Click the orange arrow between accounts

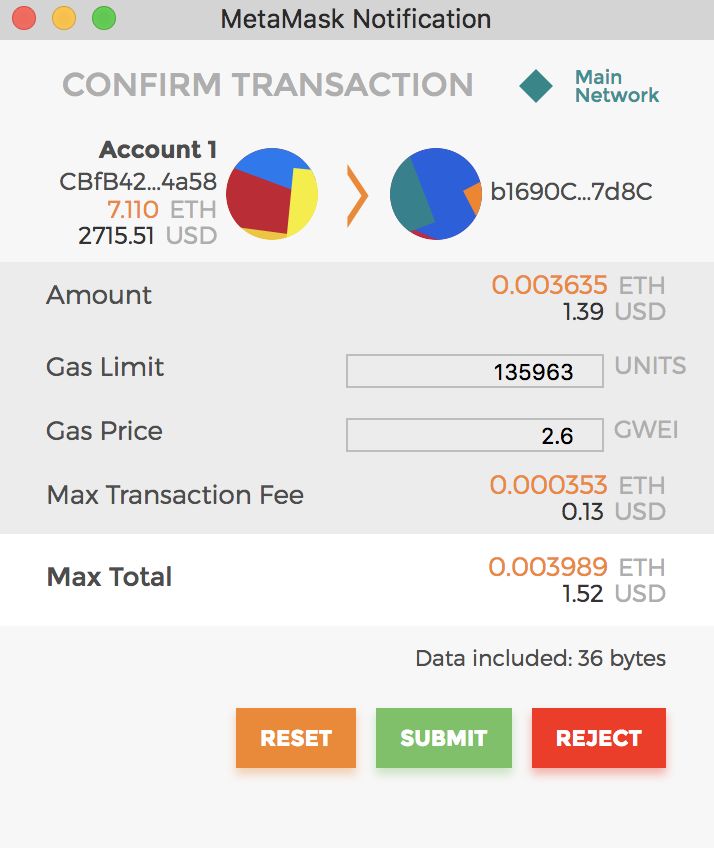click(357, 196)
